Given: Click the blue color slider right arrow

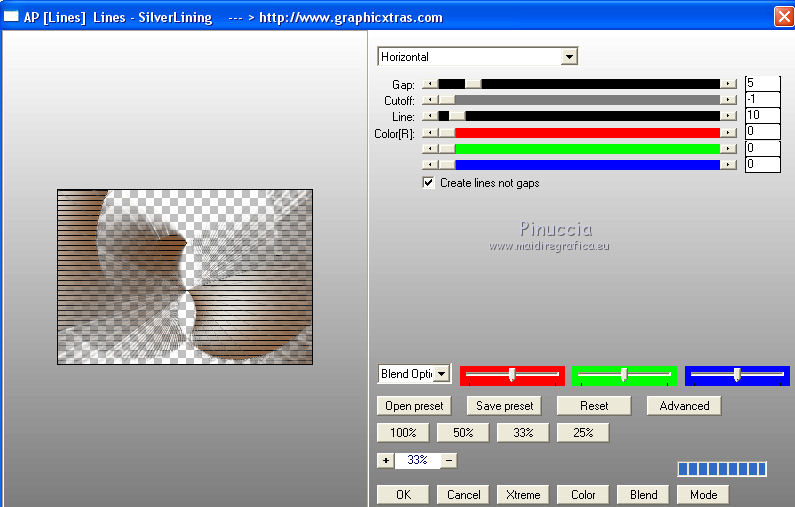Looking at the screenshot, I should pos(728,165).
